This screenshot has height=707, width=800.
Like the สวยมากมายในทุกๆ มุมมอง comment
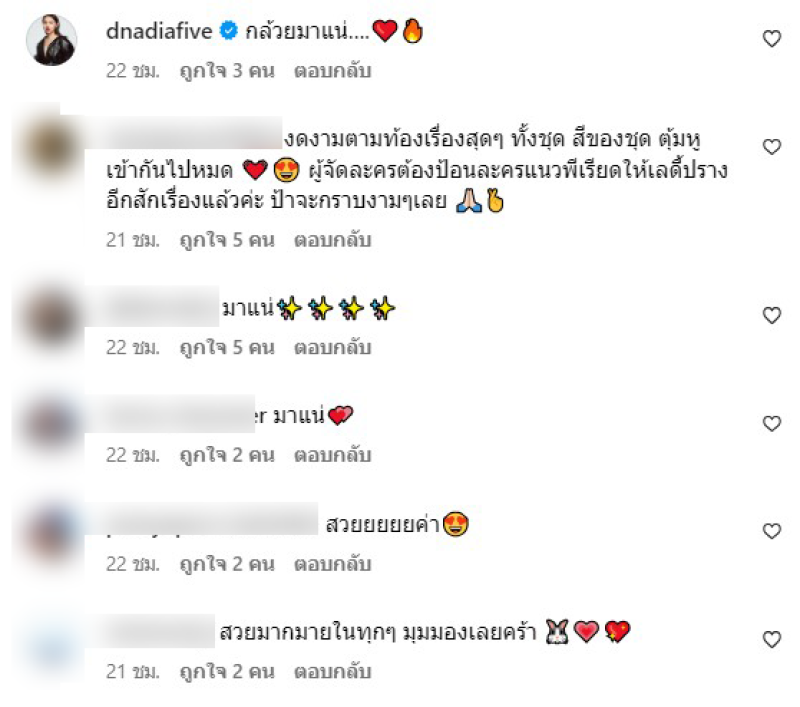click(x=771, y=639)
